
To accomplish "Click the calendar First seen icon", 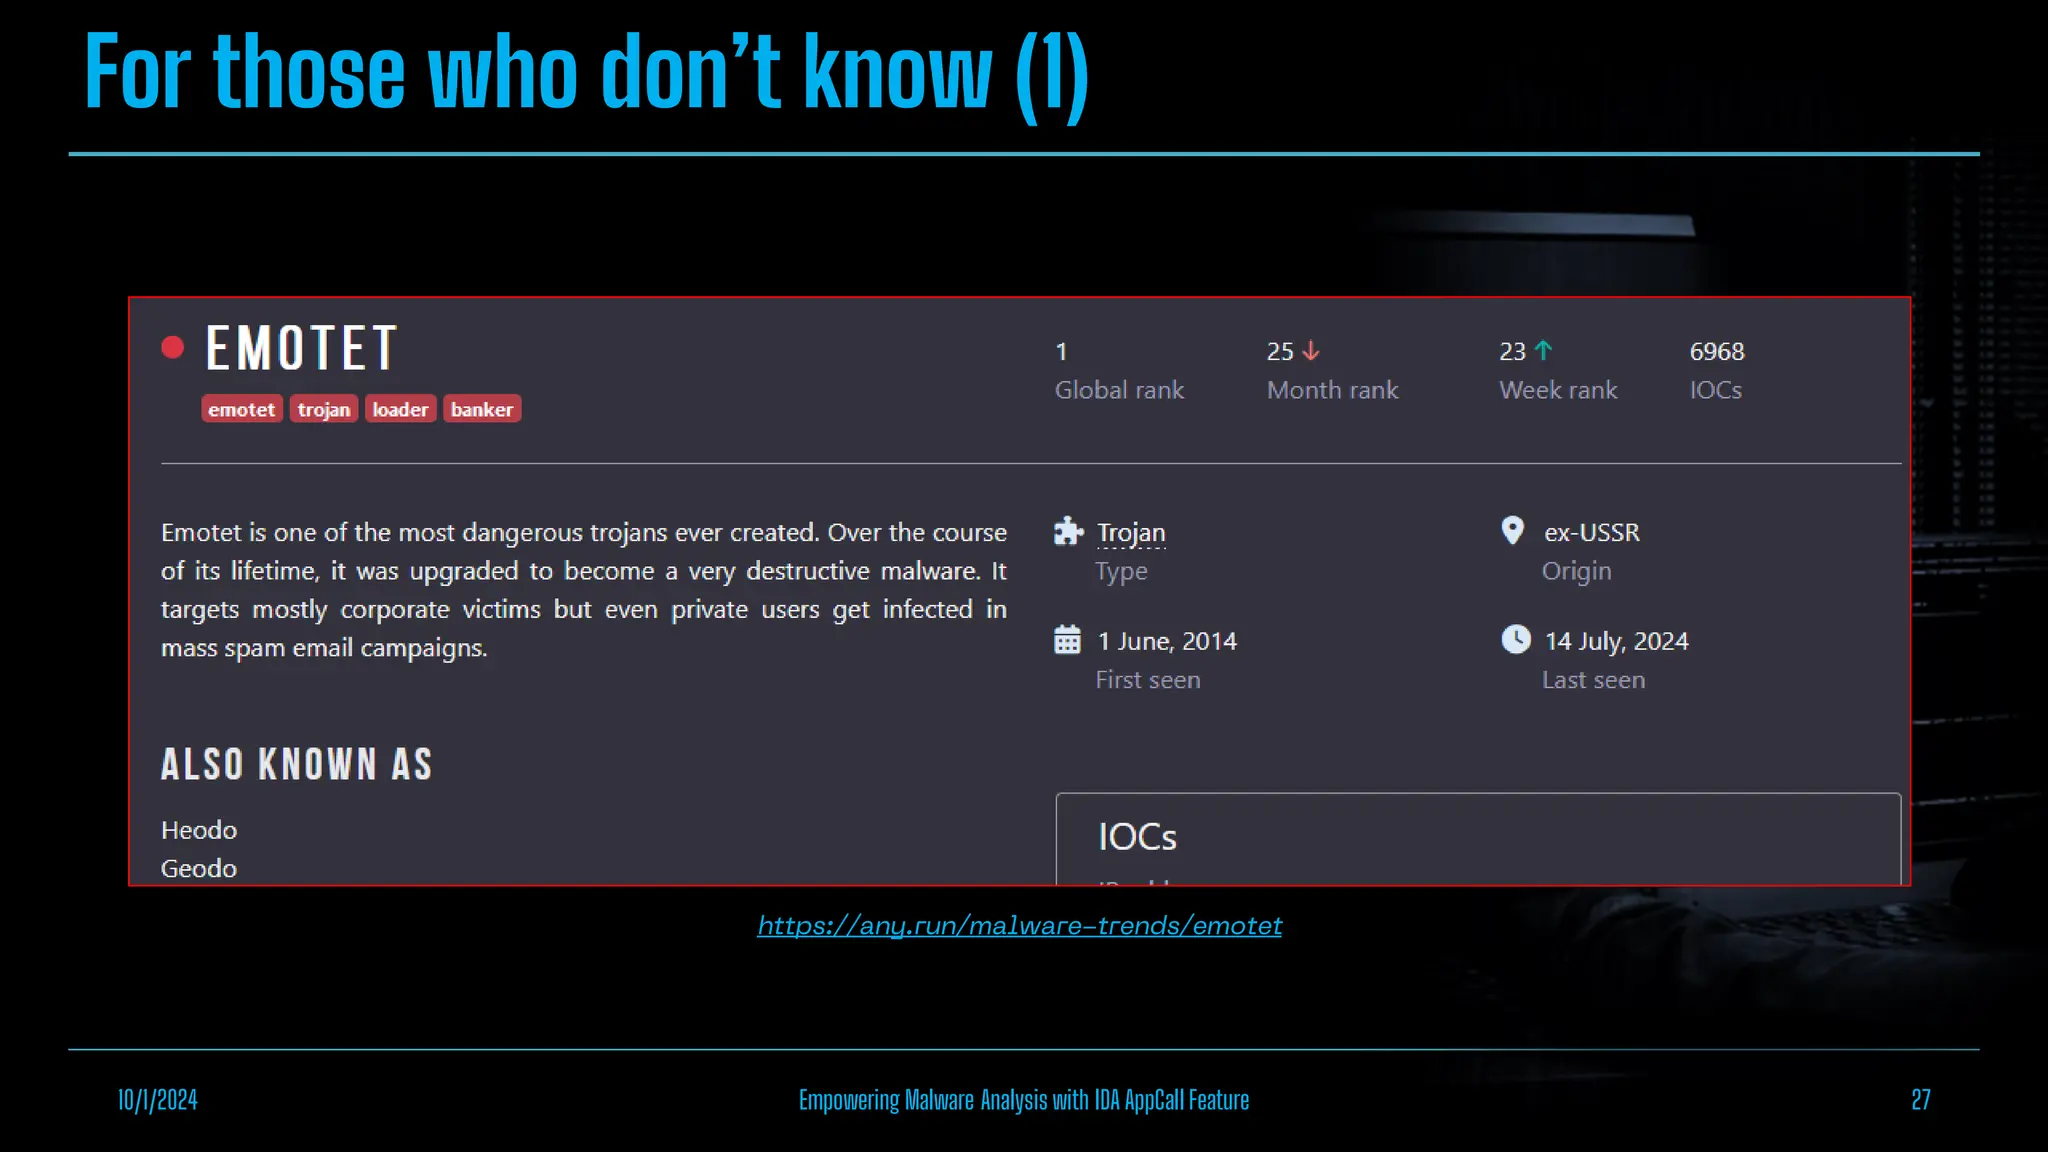I will 1068,639.
